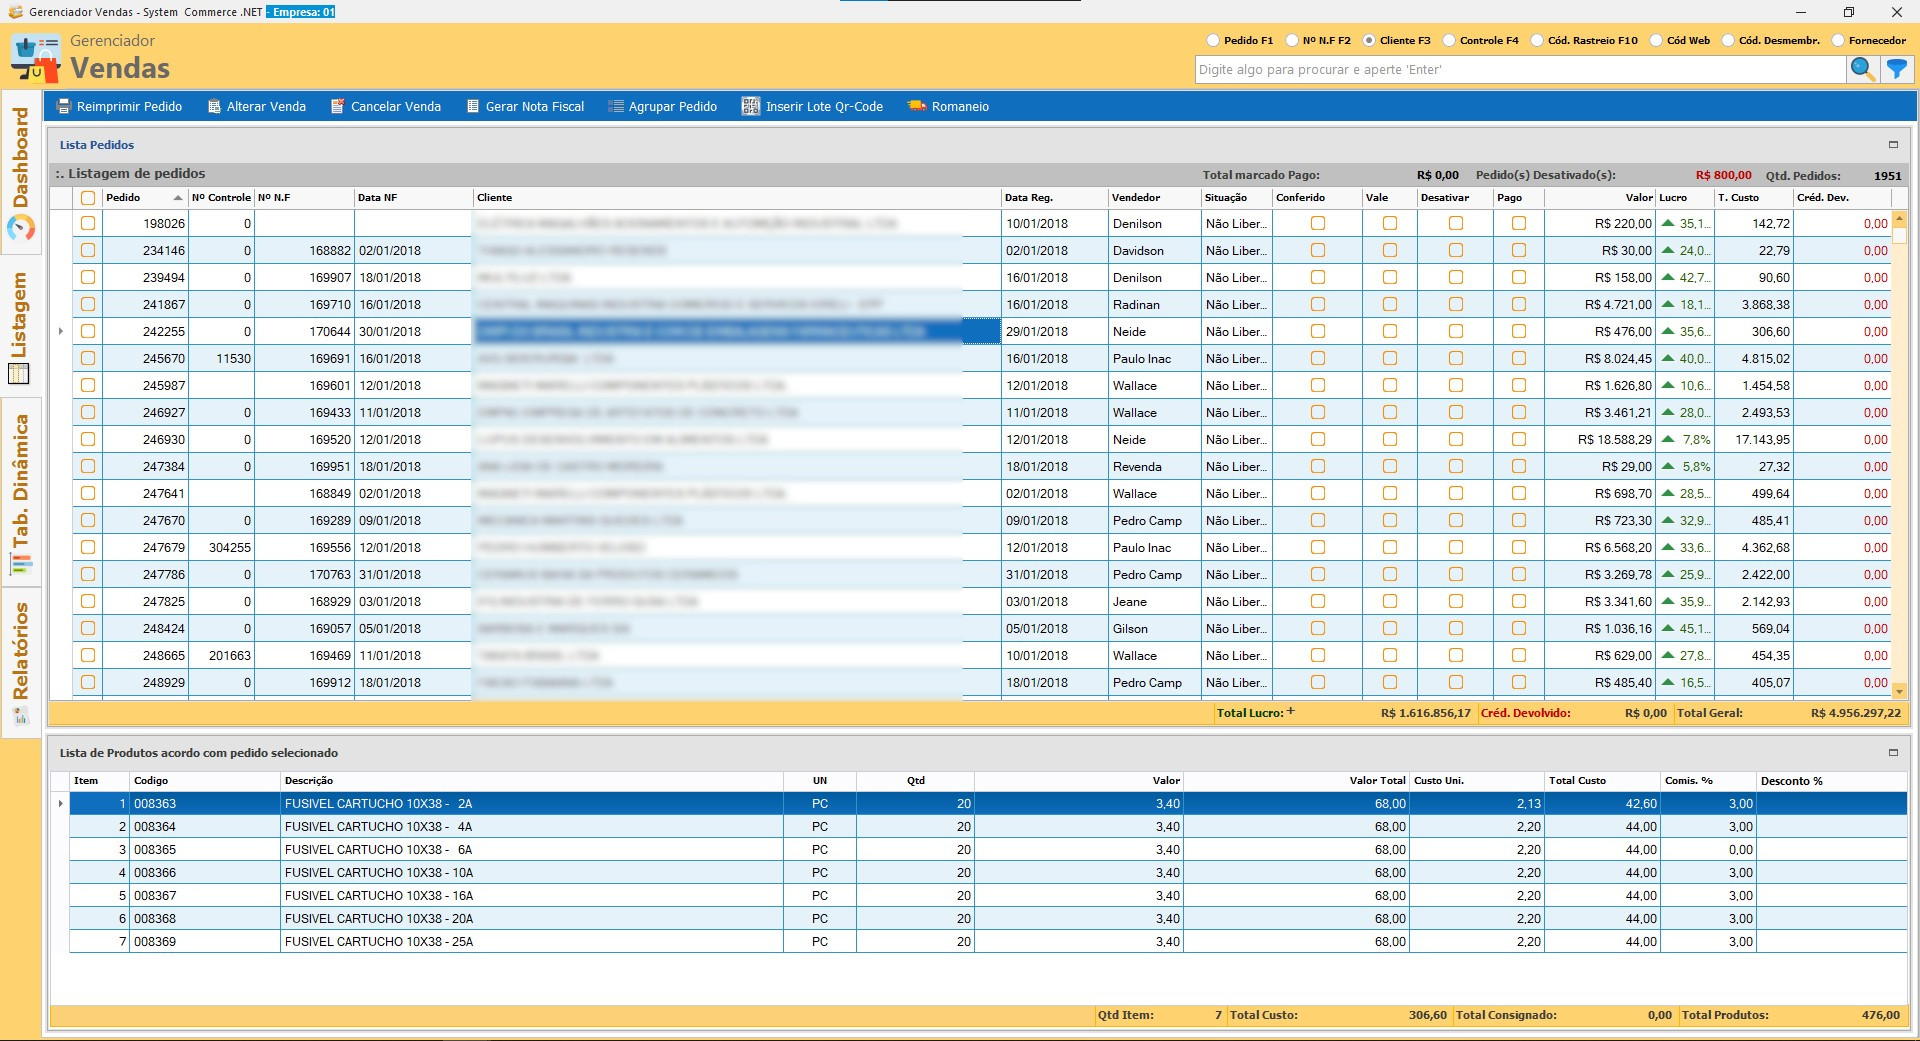1920x1041 pixels.
Task: Open the Dashboard side tab
Action: (x=21, y=170)
